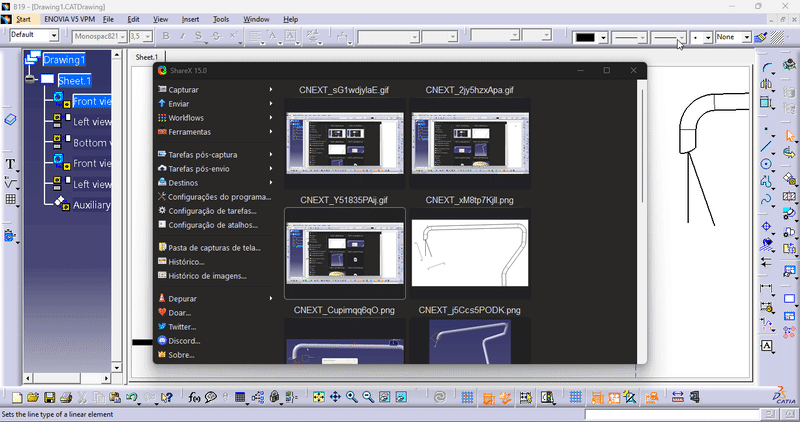Image resolution: width=800 pixels, height=422 pixels.
Task: Open the color swatch dropdown arrow
Action: pyautogui.click(x=603, y=38)
